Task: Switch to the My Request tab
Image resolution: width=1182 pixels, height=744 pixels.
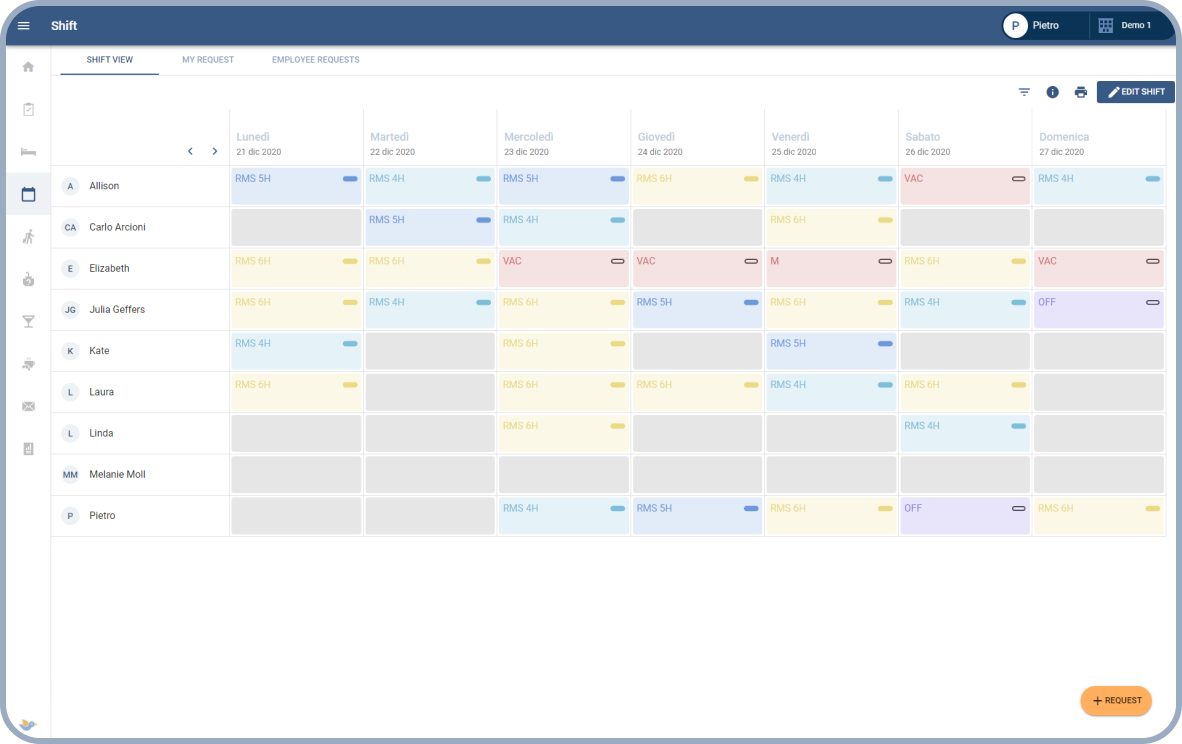Action: [x=208, y=60]
